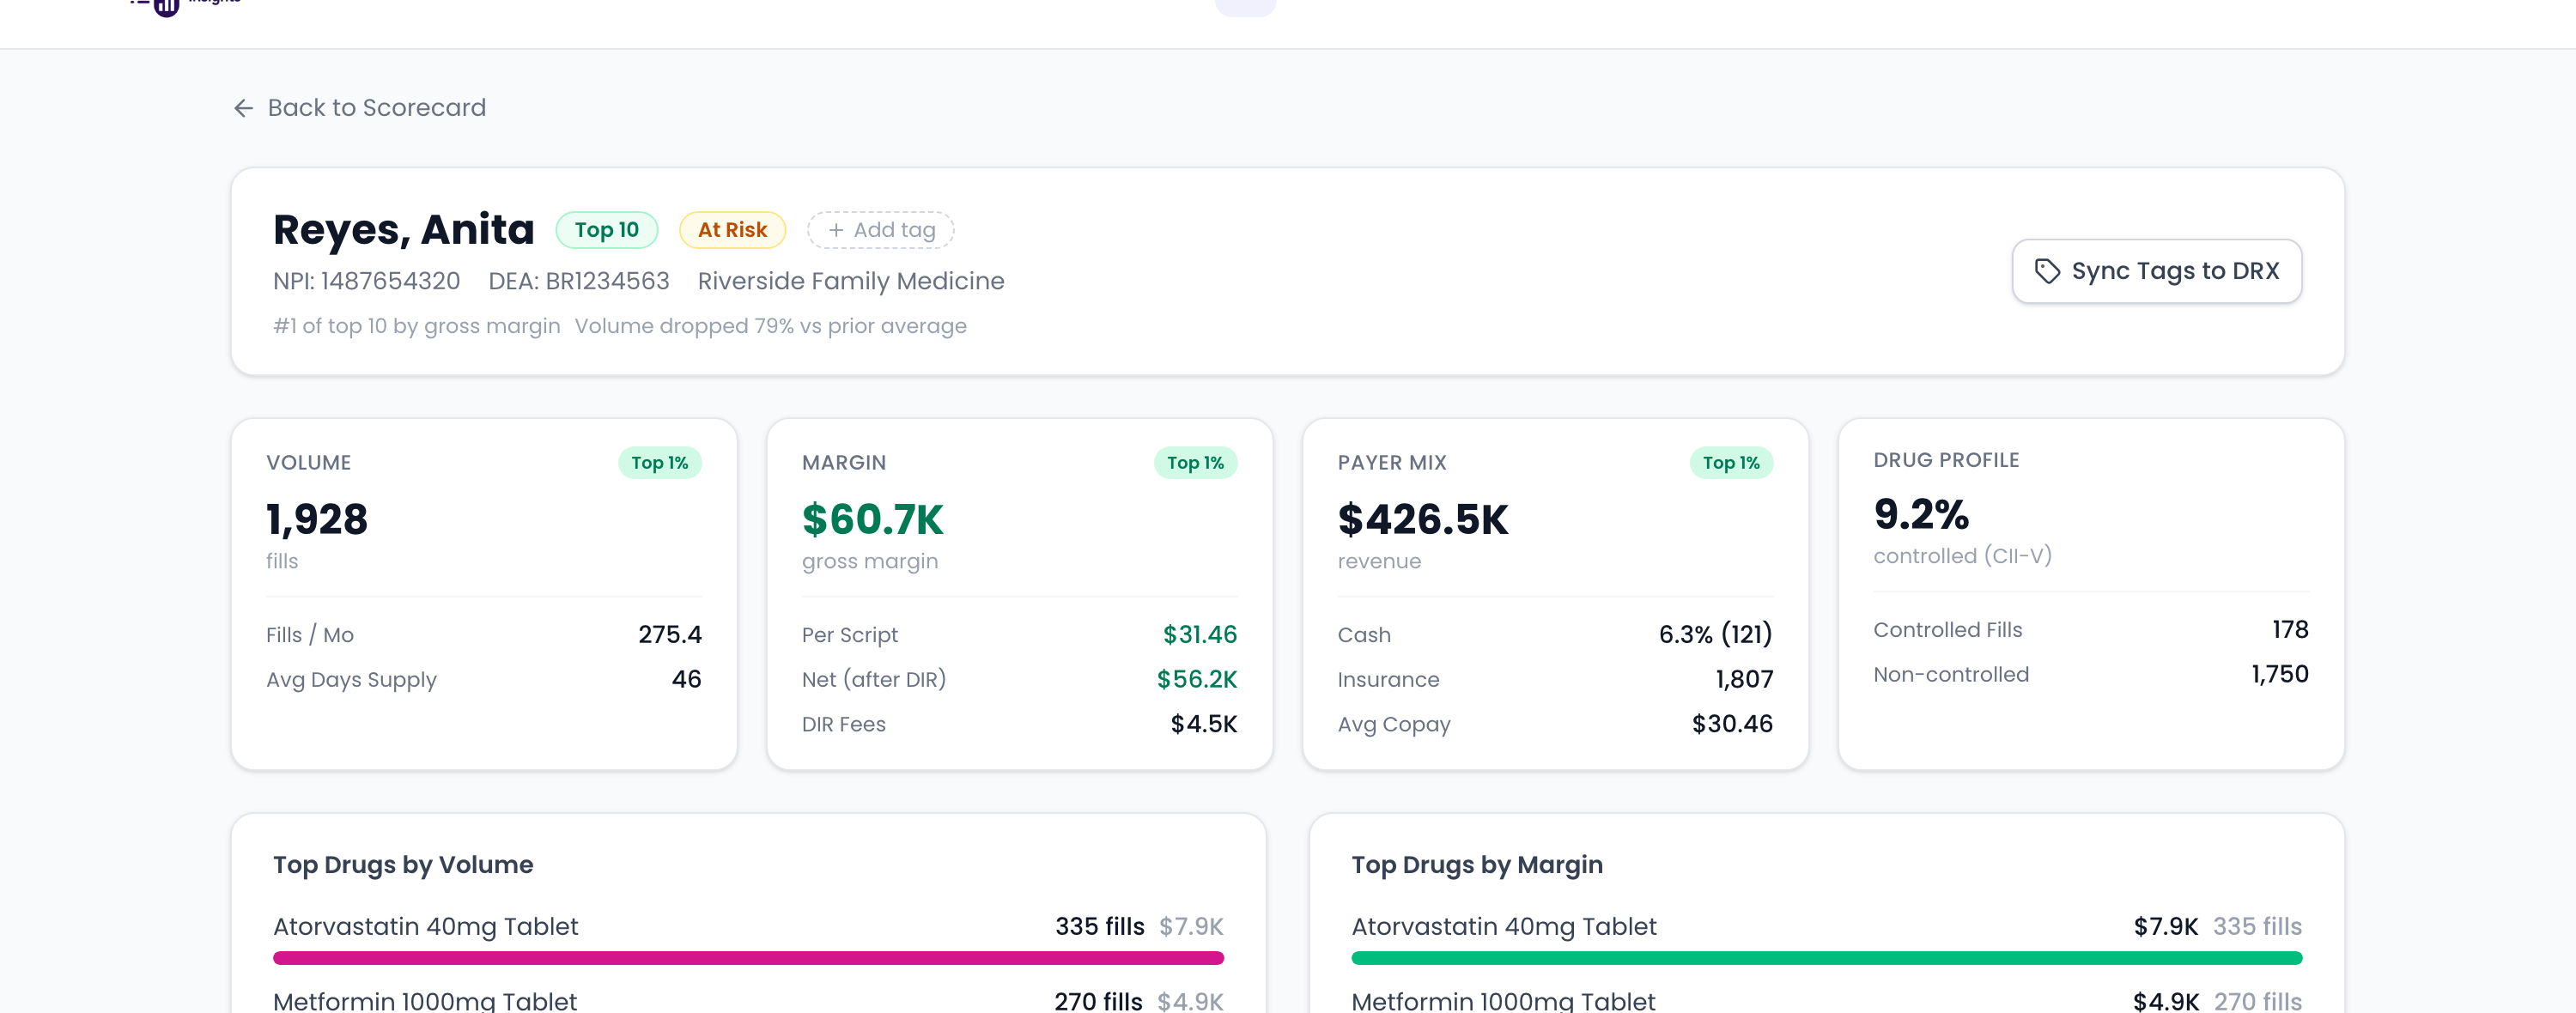Click the 275.4 fills per month value
Viewport: 2576px width, 1013px height.
point(670,635)
